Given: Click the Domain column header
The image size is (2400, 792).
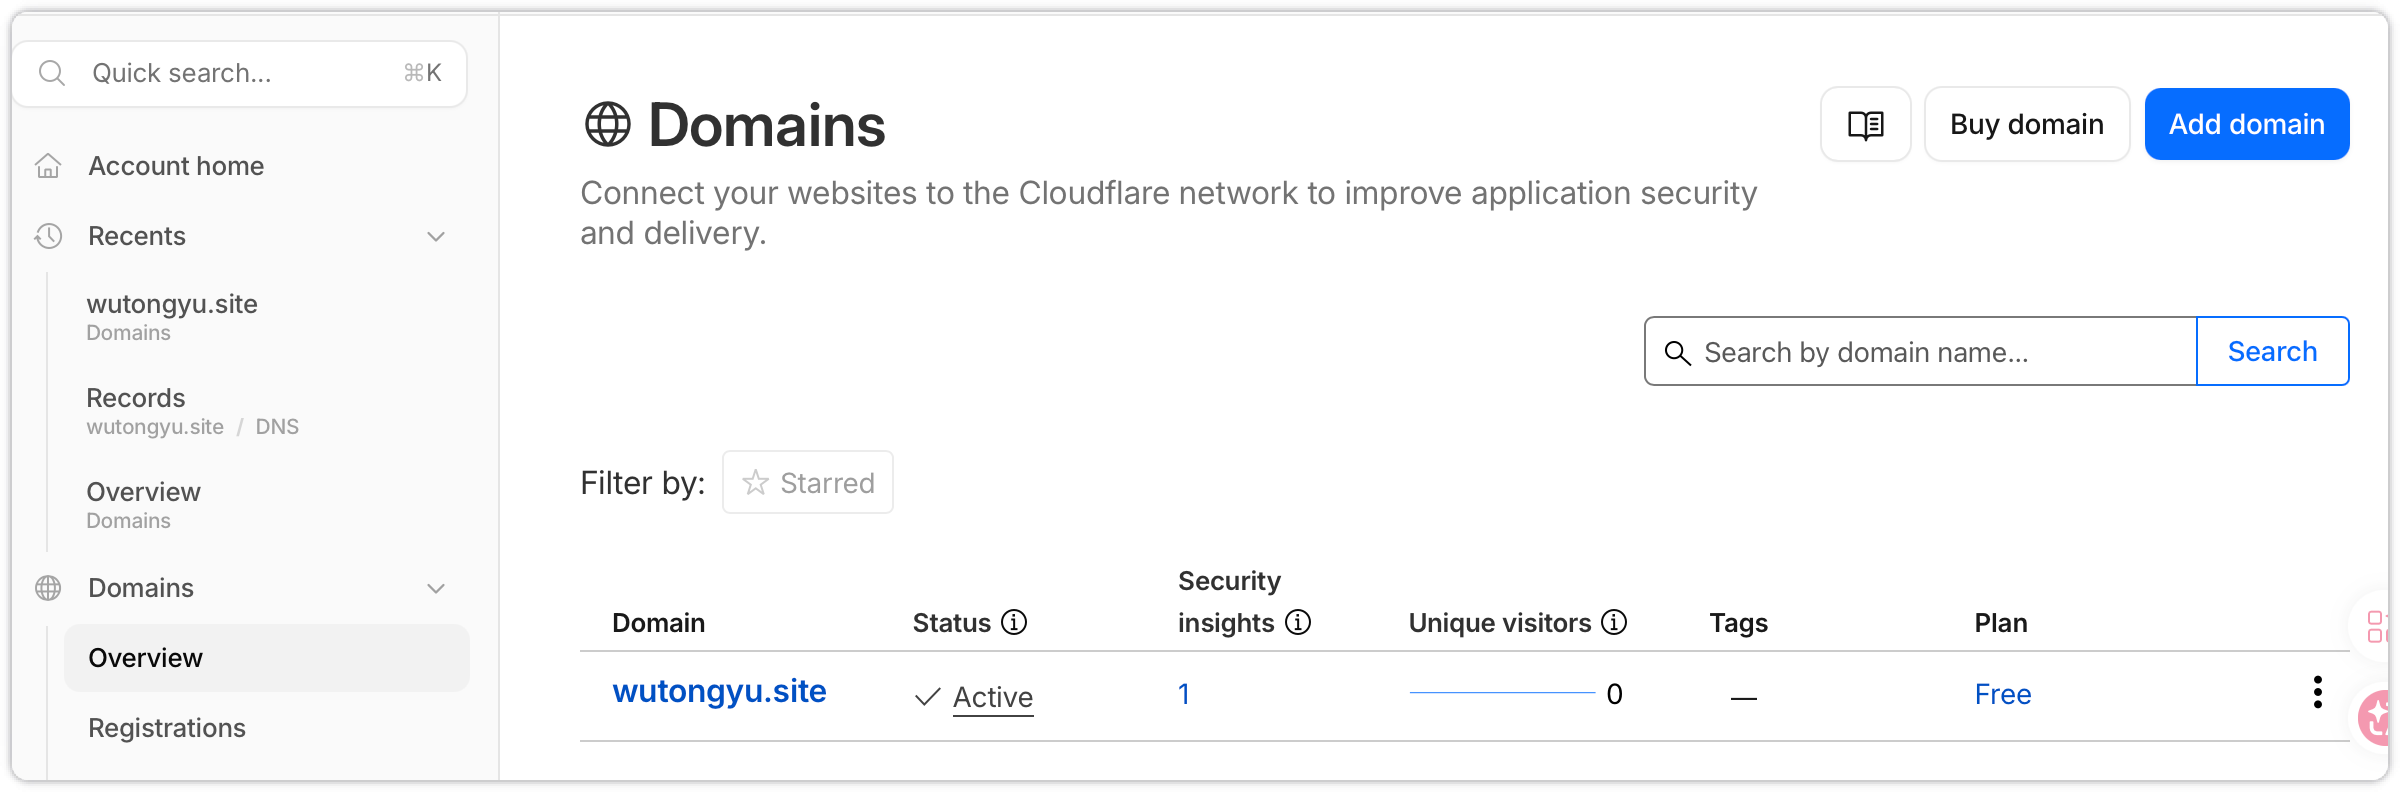Looking at the screenshot, I should pyautogui.click(x=659, y=623).
